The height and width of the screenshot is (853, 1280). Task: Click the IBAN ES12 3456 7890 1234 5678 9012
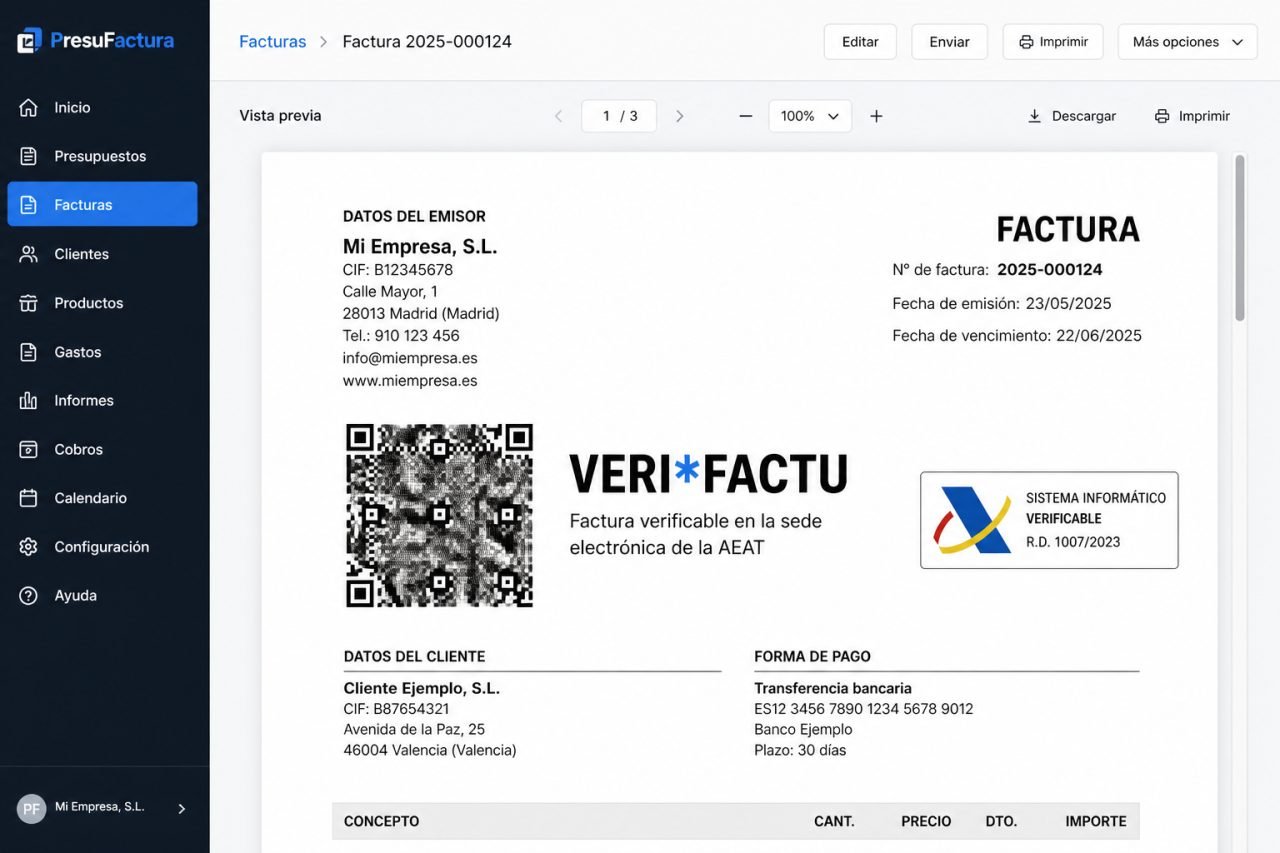click(863, 709)
